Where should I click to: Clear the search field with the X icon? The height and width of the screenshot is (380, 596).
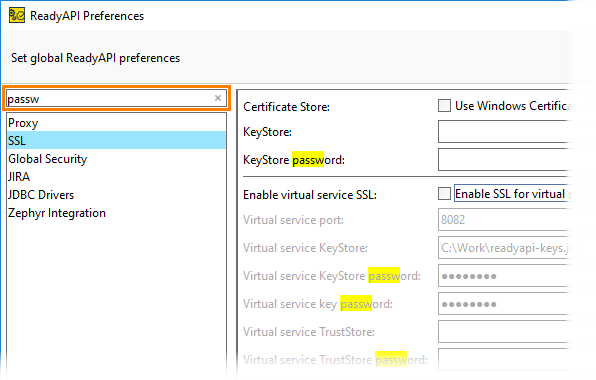(218, 98)
